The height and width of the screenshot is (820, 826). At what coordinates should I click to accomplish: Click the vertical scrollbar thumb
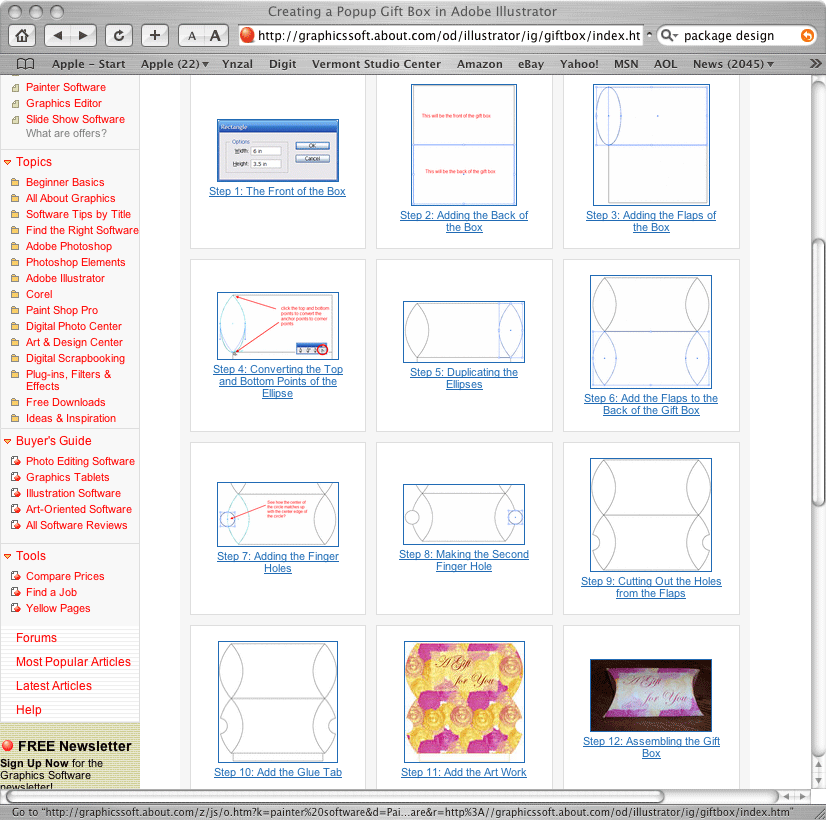pyautogui.click(x=818, y=373)
